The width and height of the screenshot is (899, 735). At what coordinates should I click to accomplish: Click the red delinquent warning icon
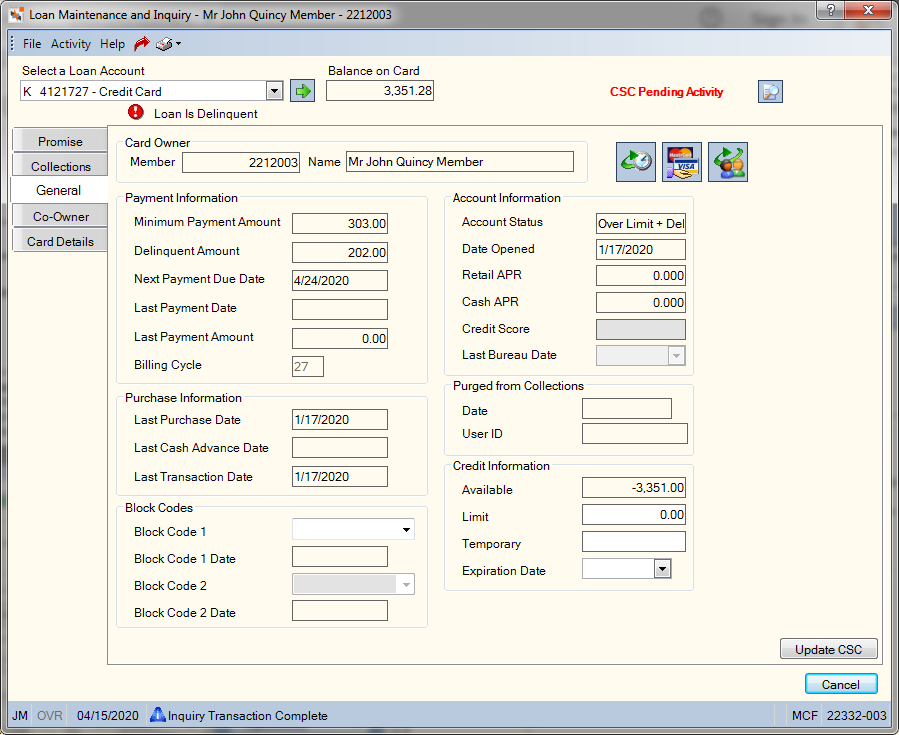coord(136,112)
